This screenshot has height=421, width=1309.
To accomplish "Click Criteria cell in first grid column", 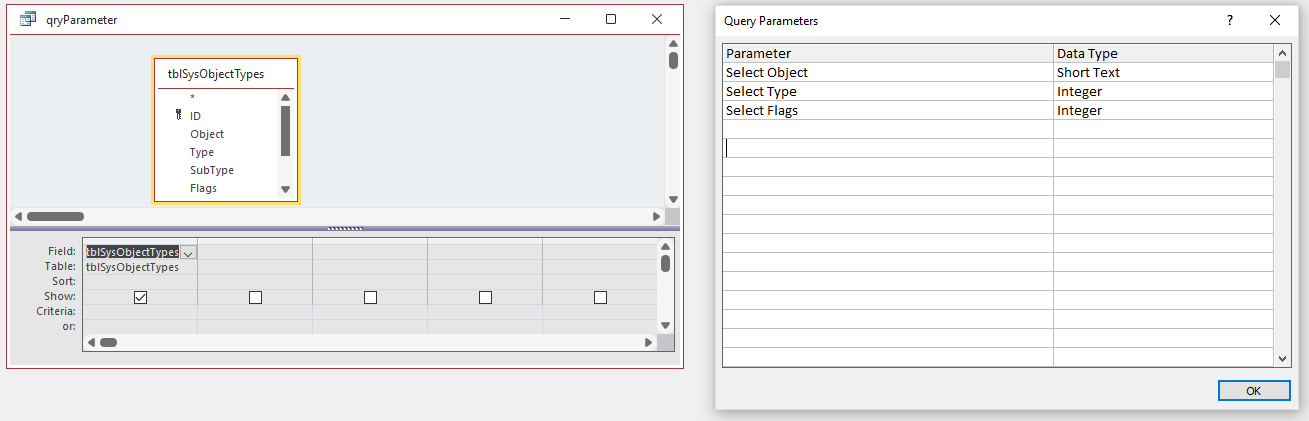I will (x=140, y=312).
